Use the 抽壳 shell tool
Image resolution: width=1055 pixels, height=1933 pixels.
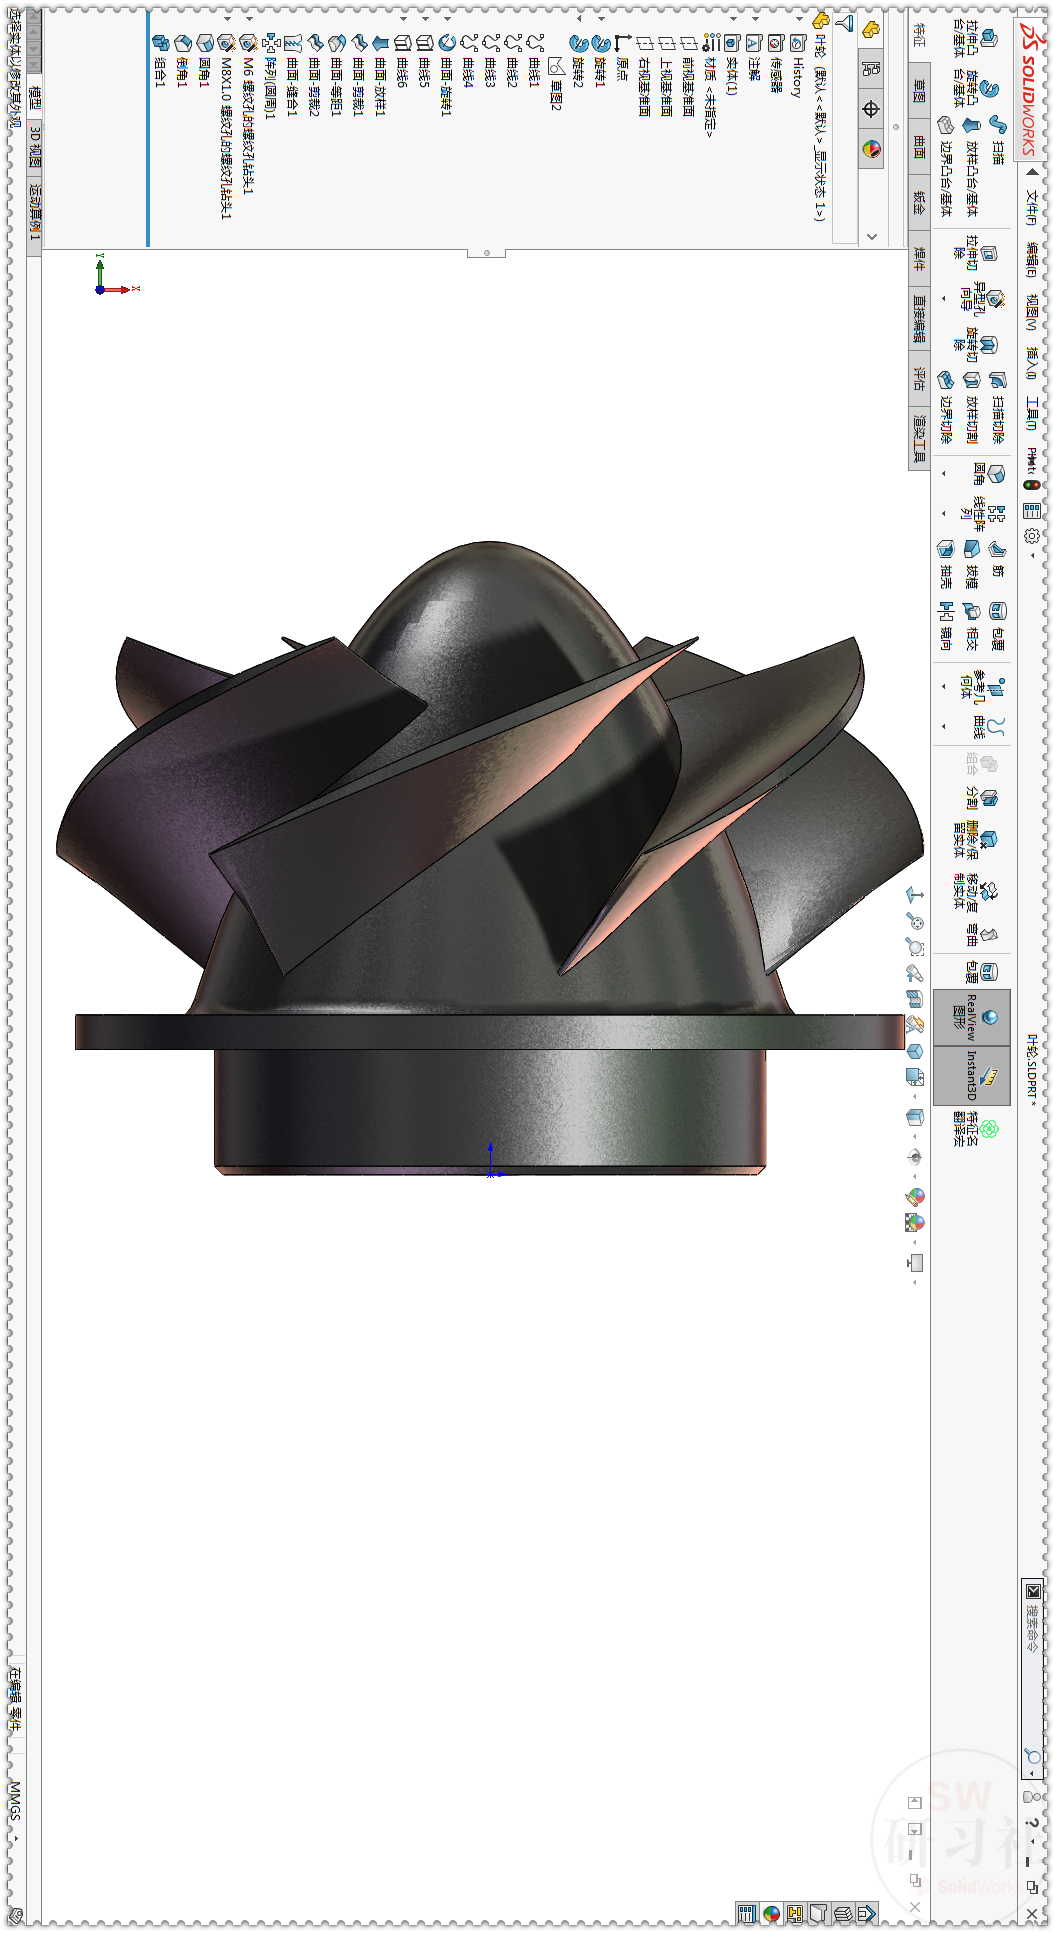click(945, 563)
